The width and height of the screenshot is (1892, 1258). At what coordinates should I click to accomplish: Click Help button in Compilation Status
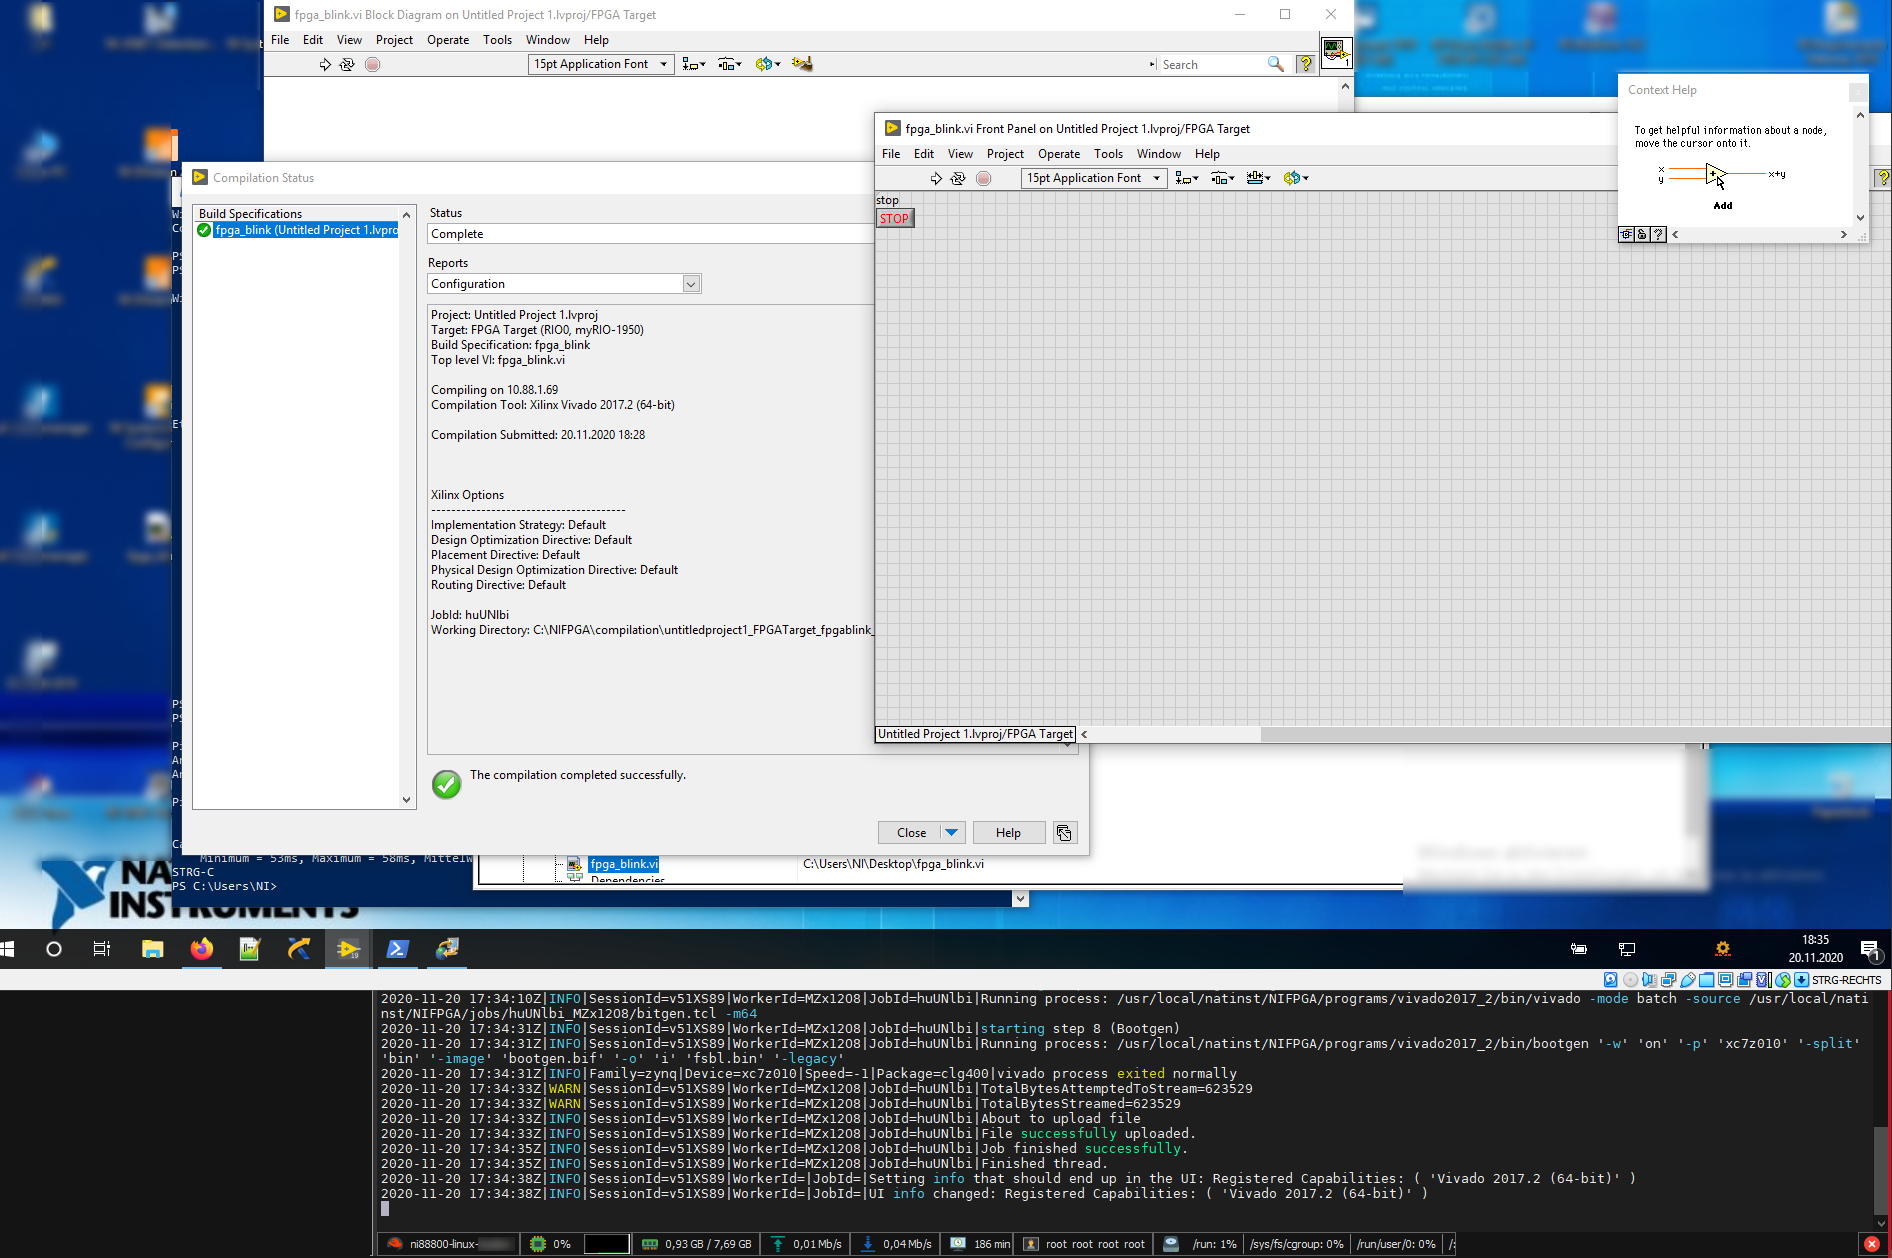click(x=1008, y=832)
